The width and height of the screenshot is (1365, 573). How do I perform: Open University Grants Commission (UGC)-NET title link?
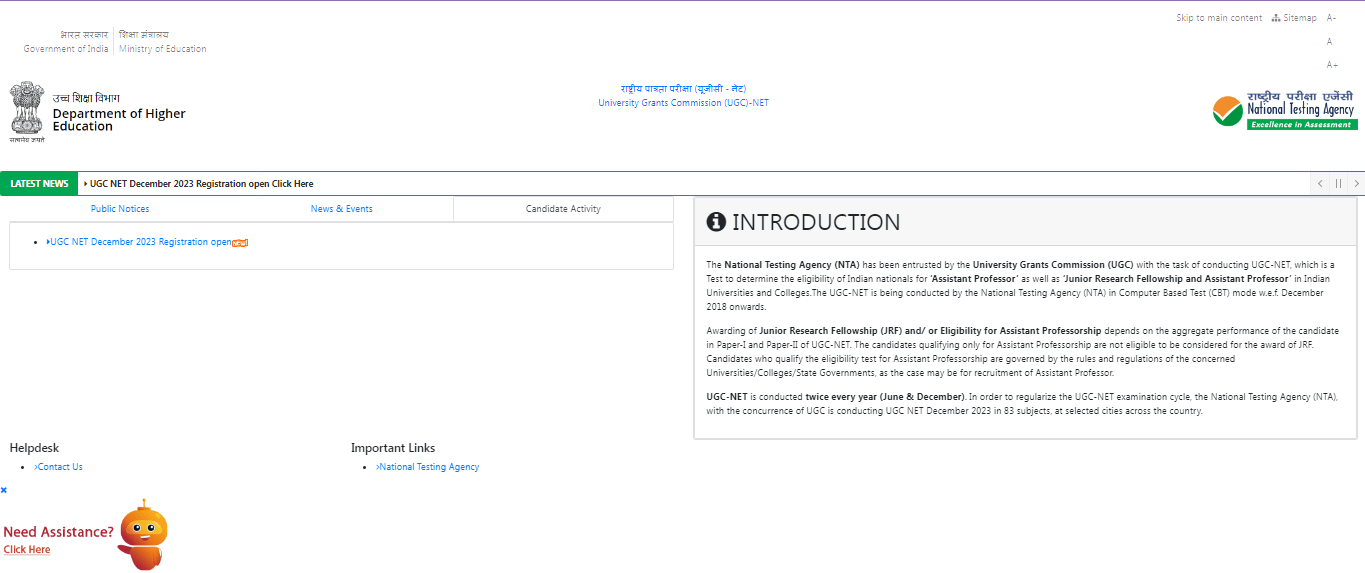click(683, 103)
